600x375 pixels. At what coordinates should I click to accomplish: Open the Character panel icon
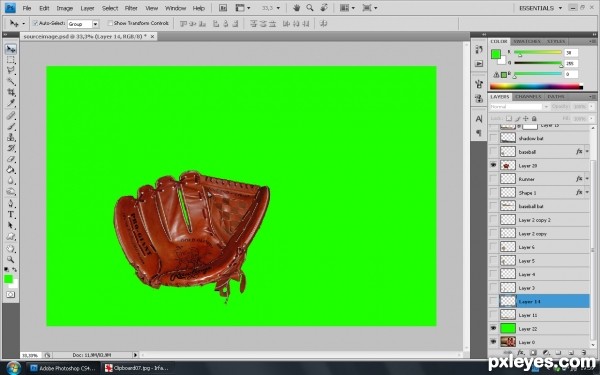pyautogui.click(x=479, y=119)
